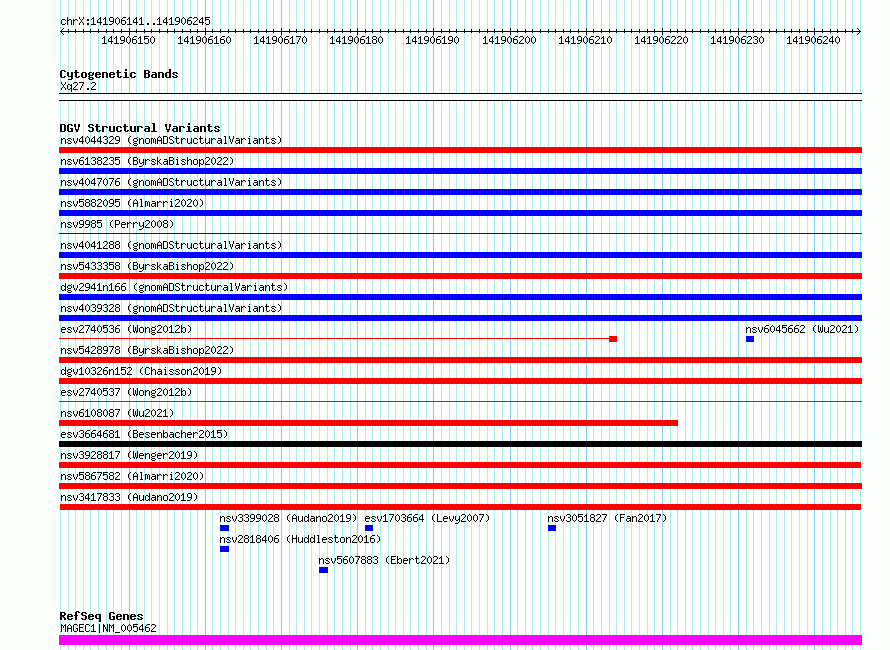Click the nsv5867582 (Almarri2020) label
890x650 pixels.
(132, 476)
